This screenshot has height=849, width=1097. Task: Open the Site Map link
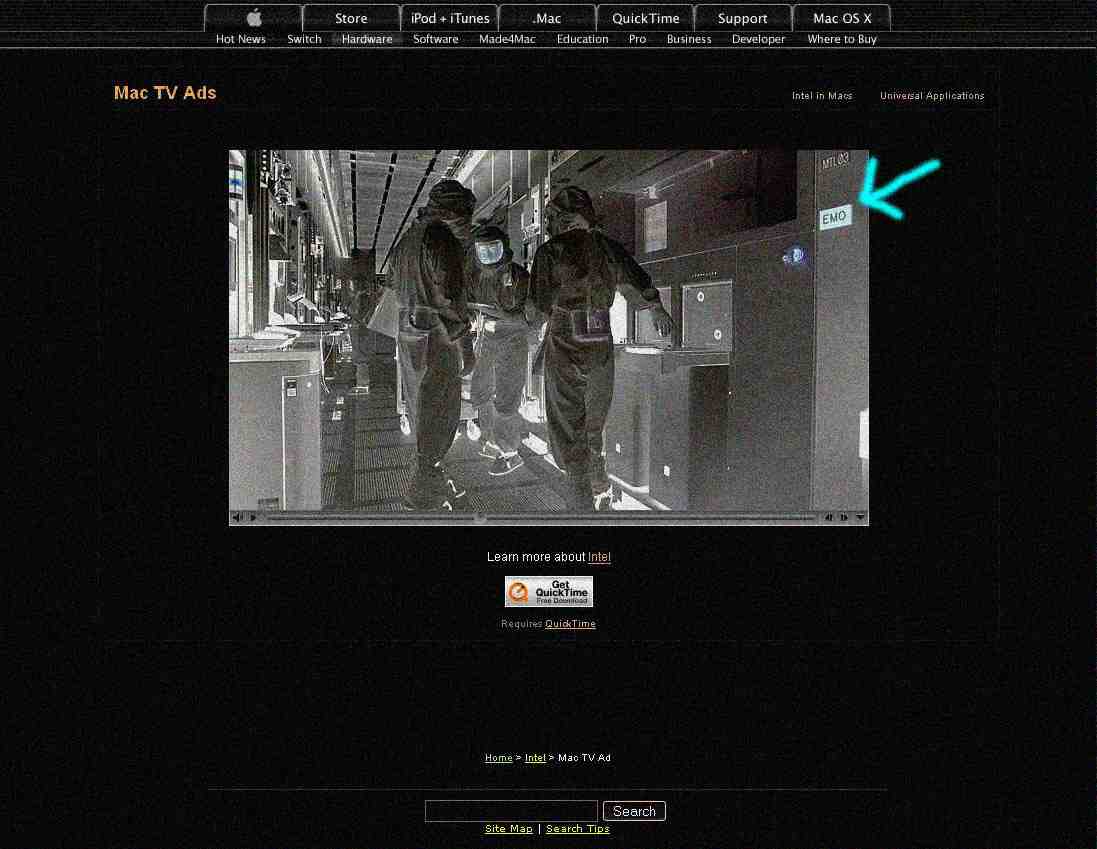pyautogui.click(x=509, y=829)
